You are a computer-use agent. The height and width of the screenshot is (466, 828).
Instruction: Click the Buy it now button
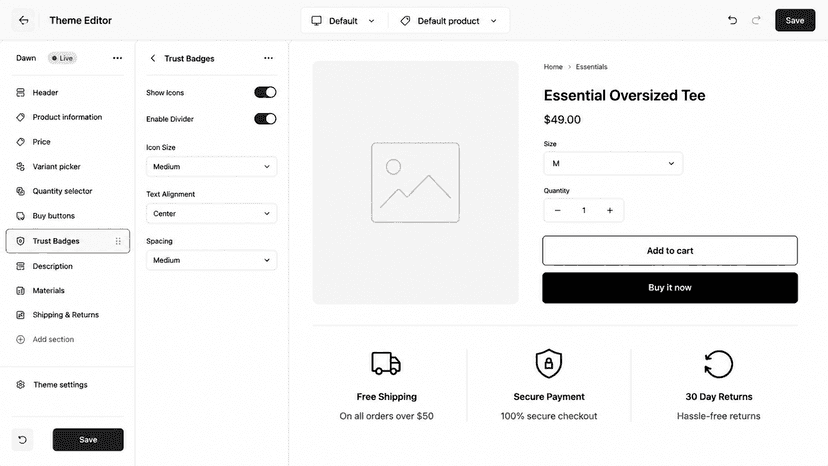[x=670, y=287]
